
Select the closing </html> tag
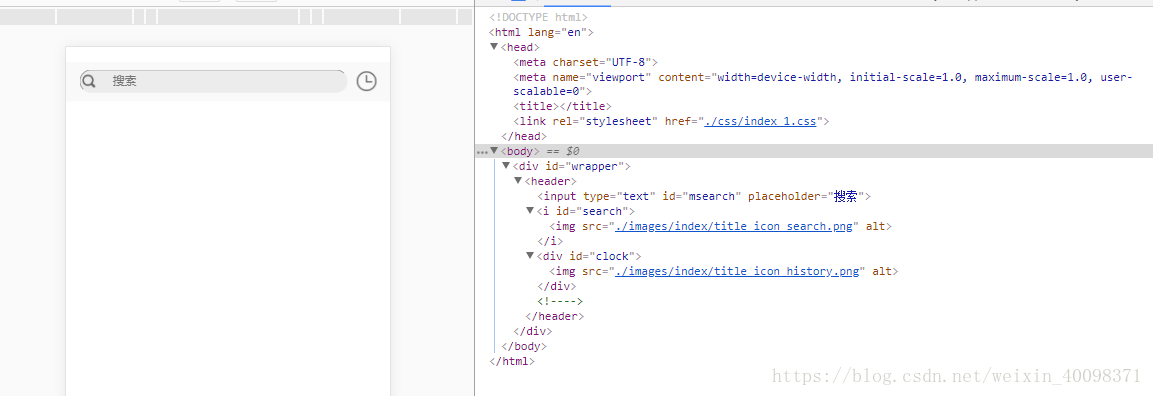513,361
